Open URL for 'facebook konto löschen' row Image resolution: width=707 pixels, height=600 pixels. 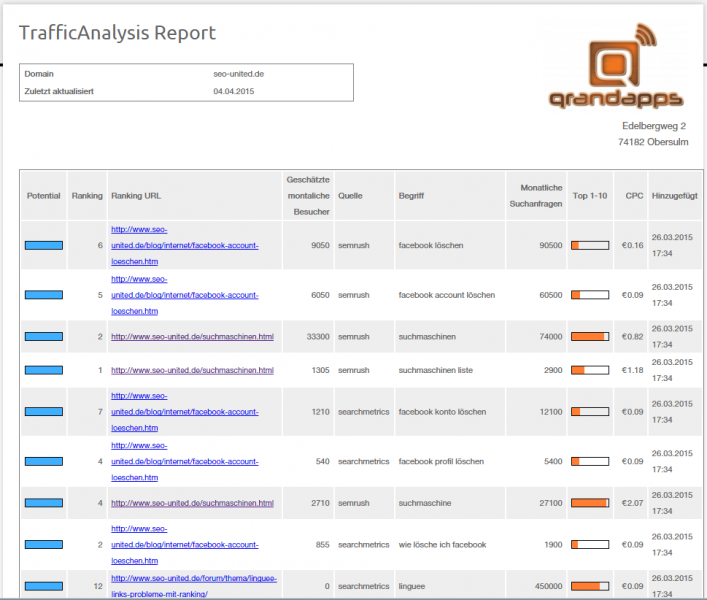point(185,412)
